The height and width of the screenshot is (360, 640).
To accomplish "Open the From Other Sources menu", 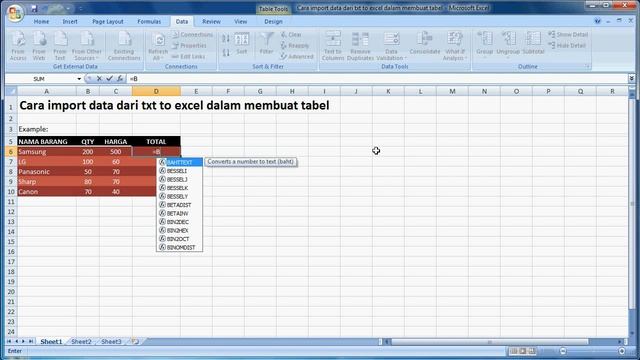I will (87, 46).
